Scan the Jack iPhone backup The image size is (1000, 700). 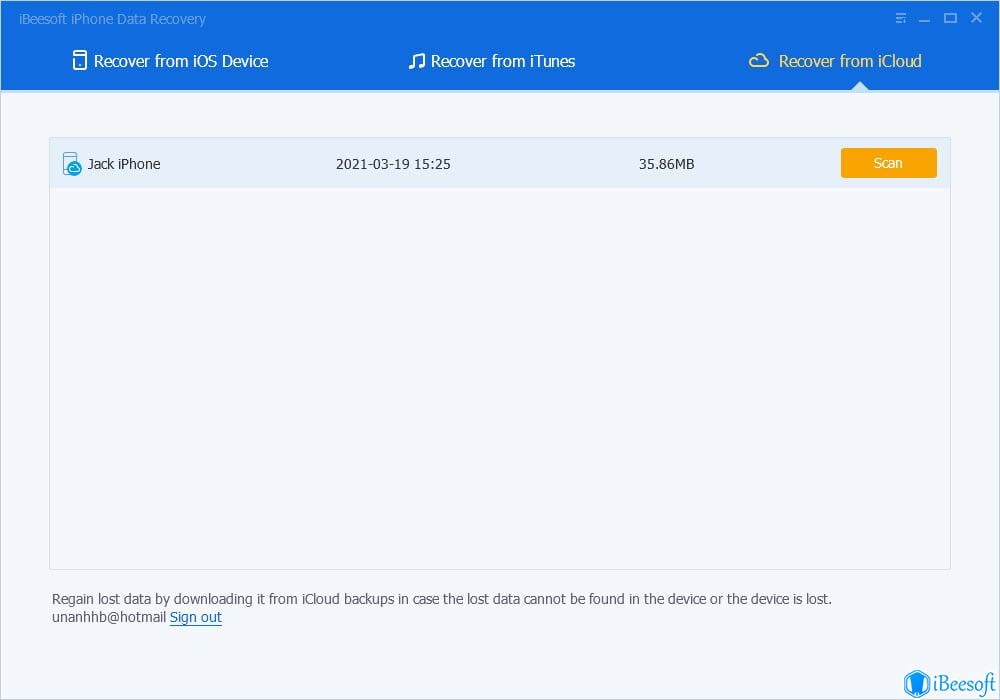[x=888, y=163]
